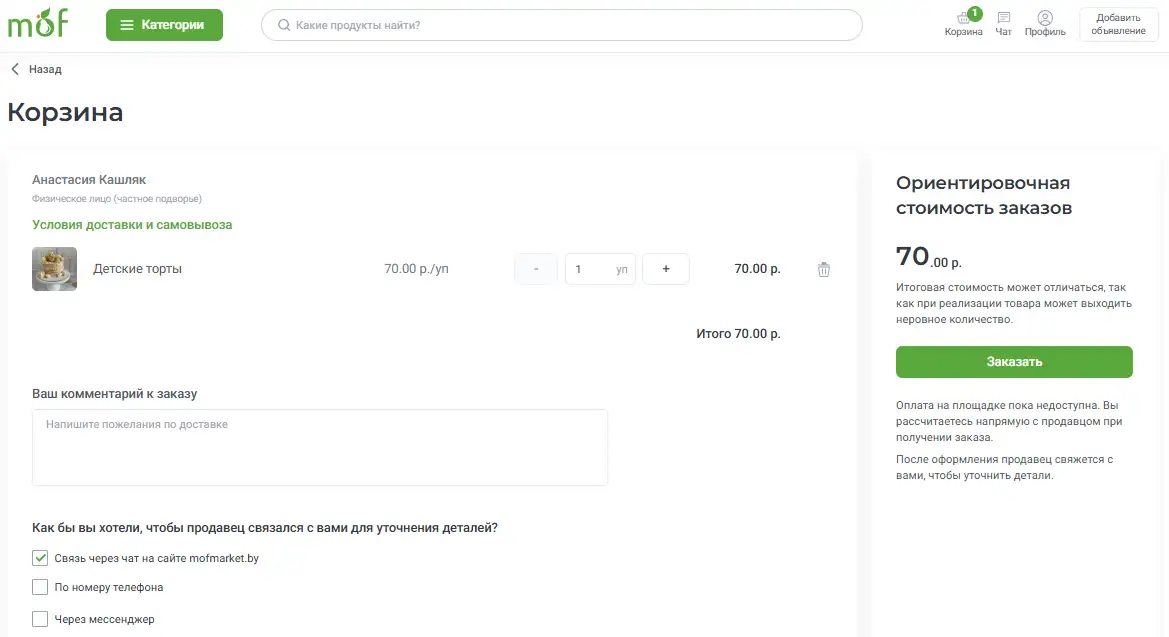Click the back arrow chevron
Image resolution: width=1169 pixels, height=637 pixels.
[x=15, y=69]
